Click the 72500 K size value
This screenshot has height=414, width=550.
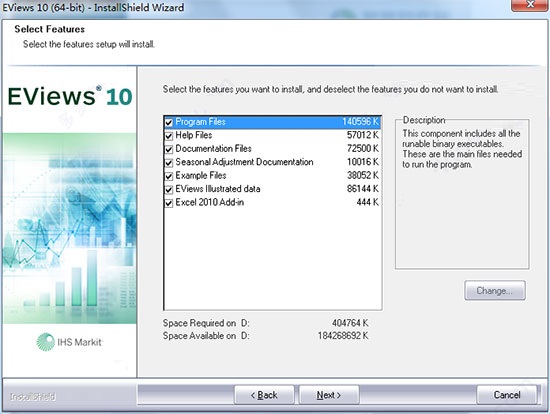[363, 148]
